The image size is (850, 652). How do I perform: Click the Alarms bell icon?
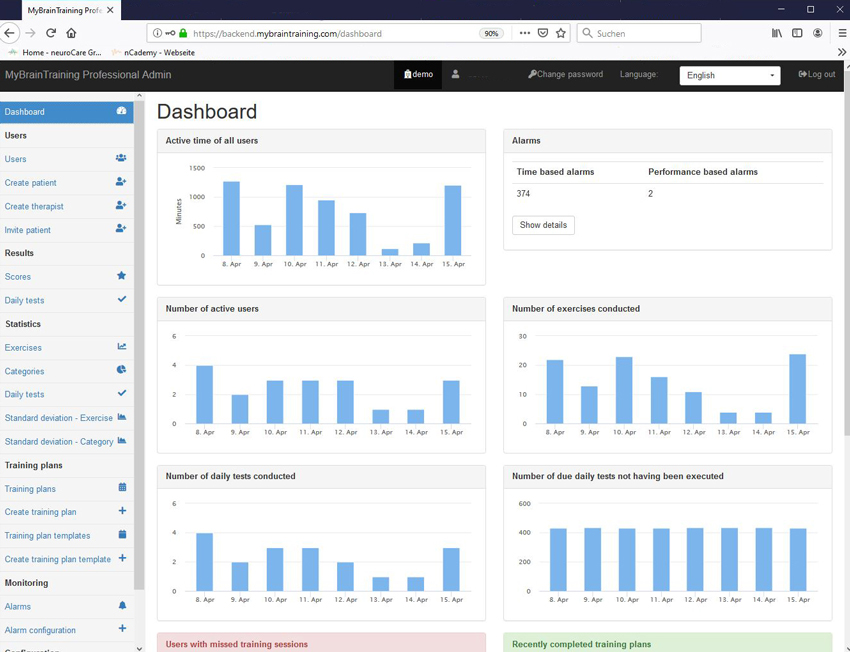pos(122,606)
